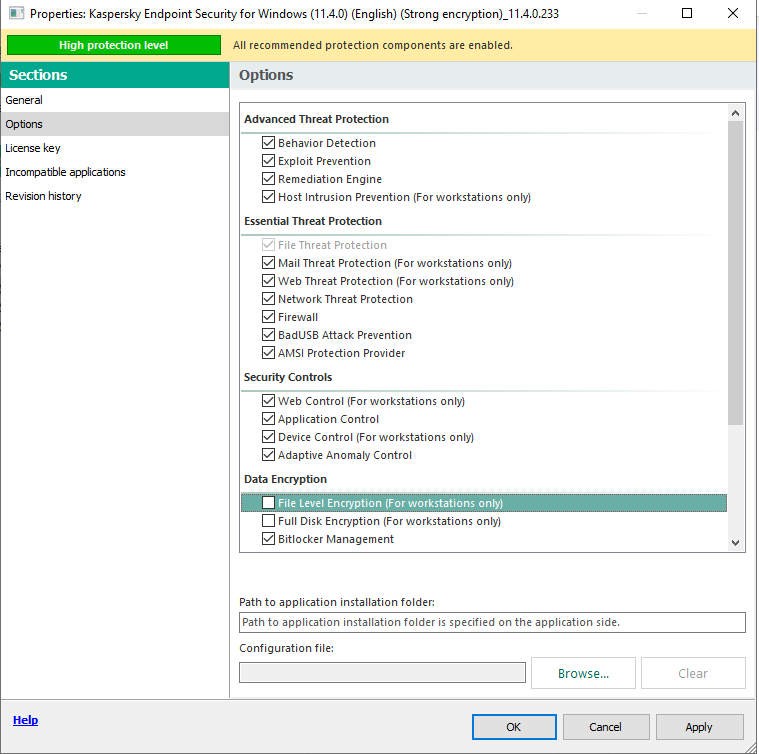Open Revision history section
Viewport: 759px width, 754px height.
(x=115, y=196)
